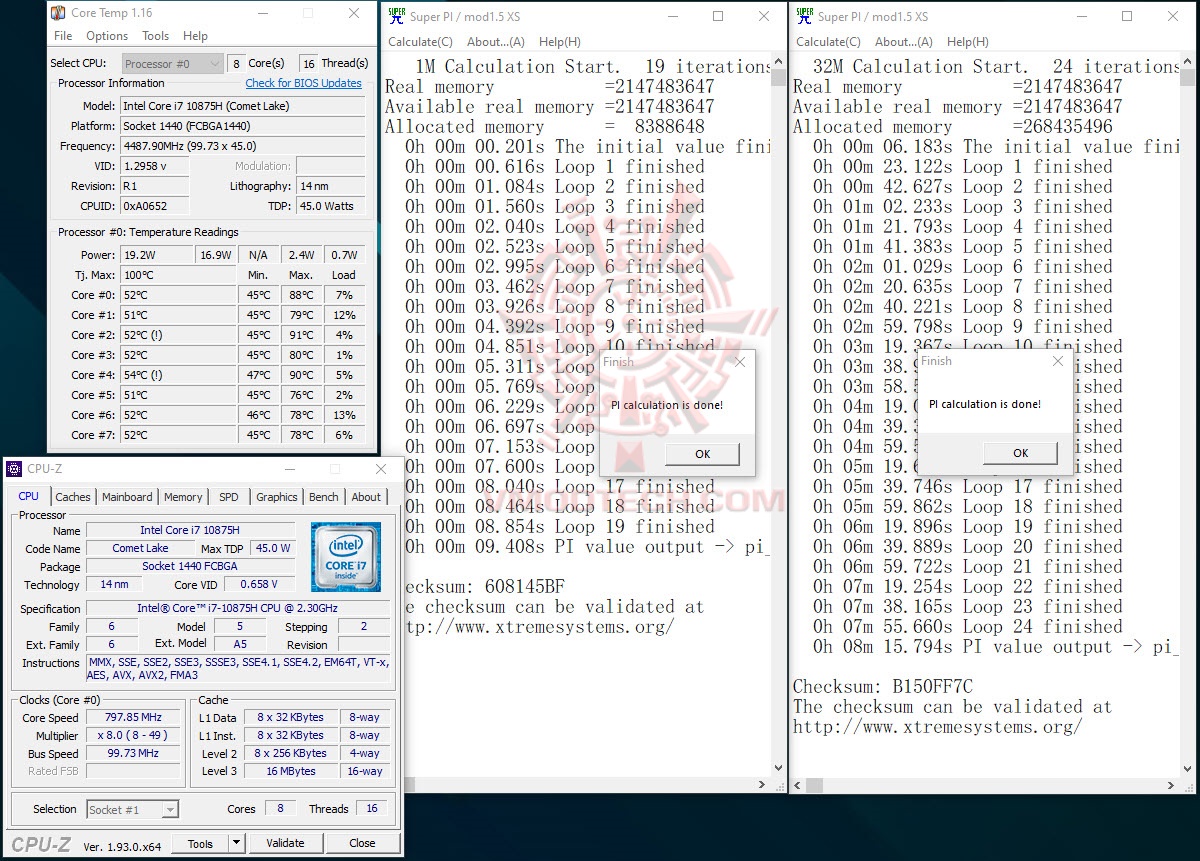Open the Options menu in Core Temp
This screenshot has width=1200, height=861.
(x=107, y=36)
